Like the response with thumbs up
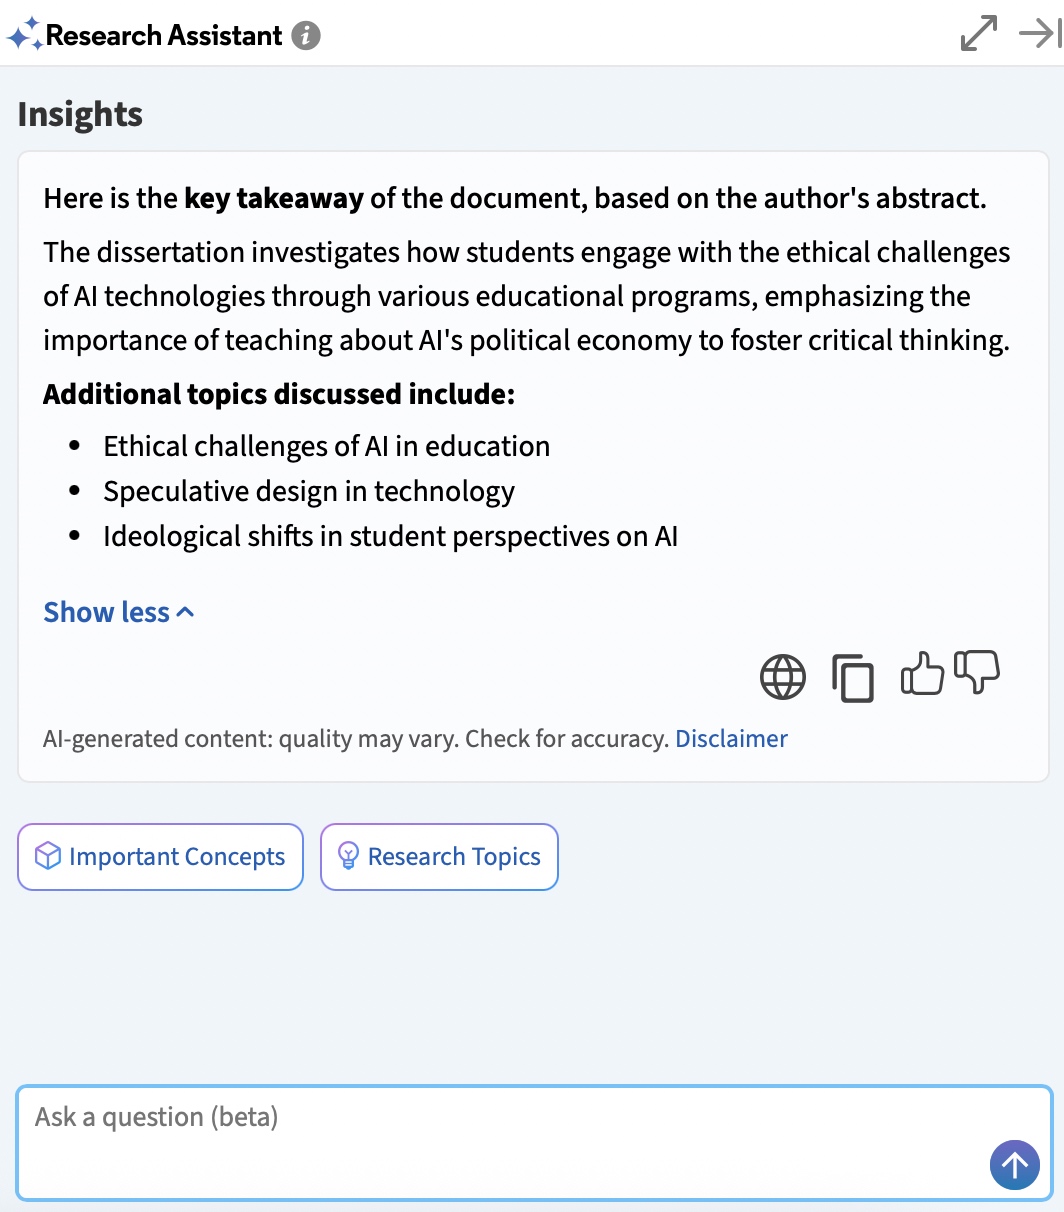The height and width of the screenshot is (1212, 1064). tap(922, 674)
